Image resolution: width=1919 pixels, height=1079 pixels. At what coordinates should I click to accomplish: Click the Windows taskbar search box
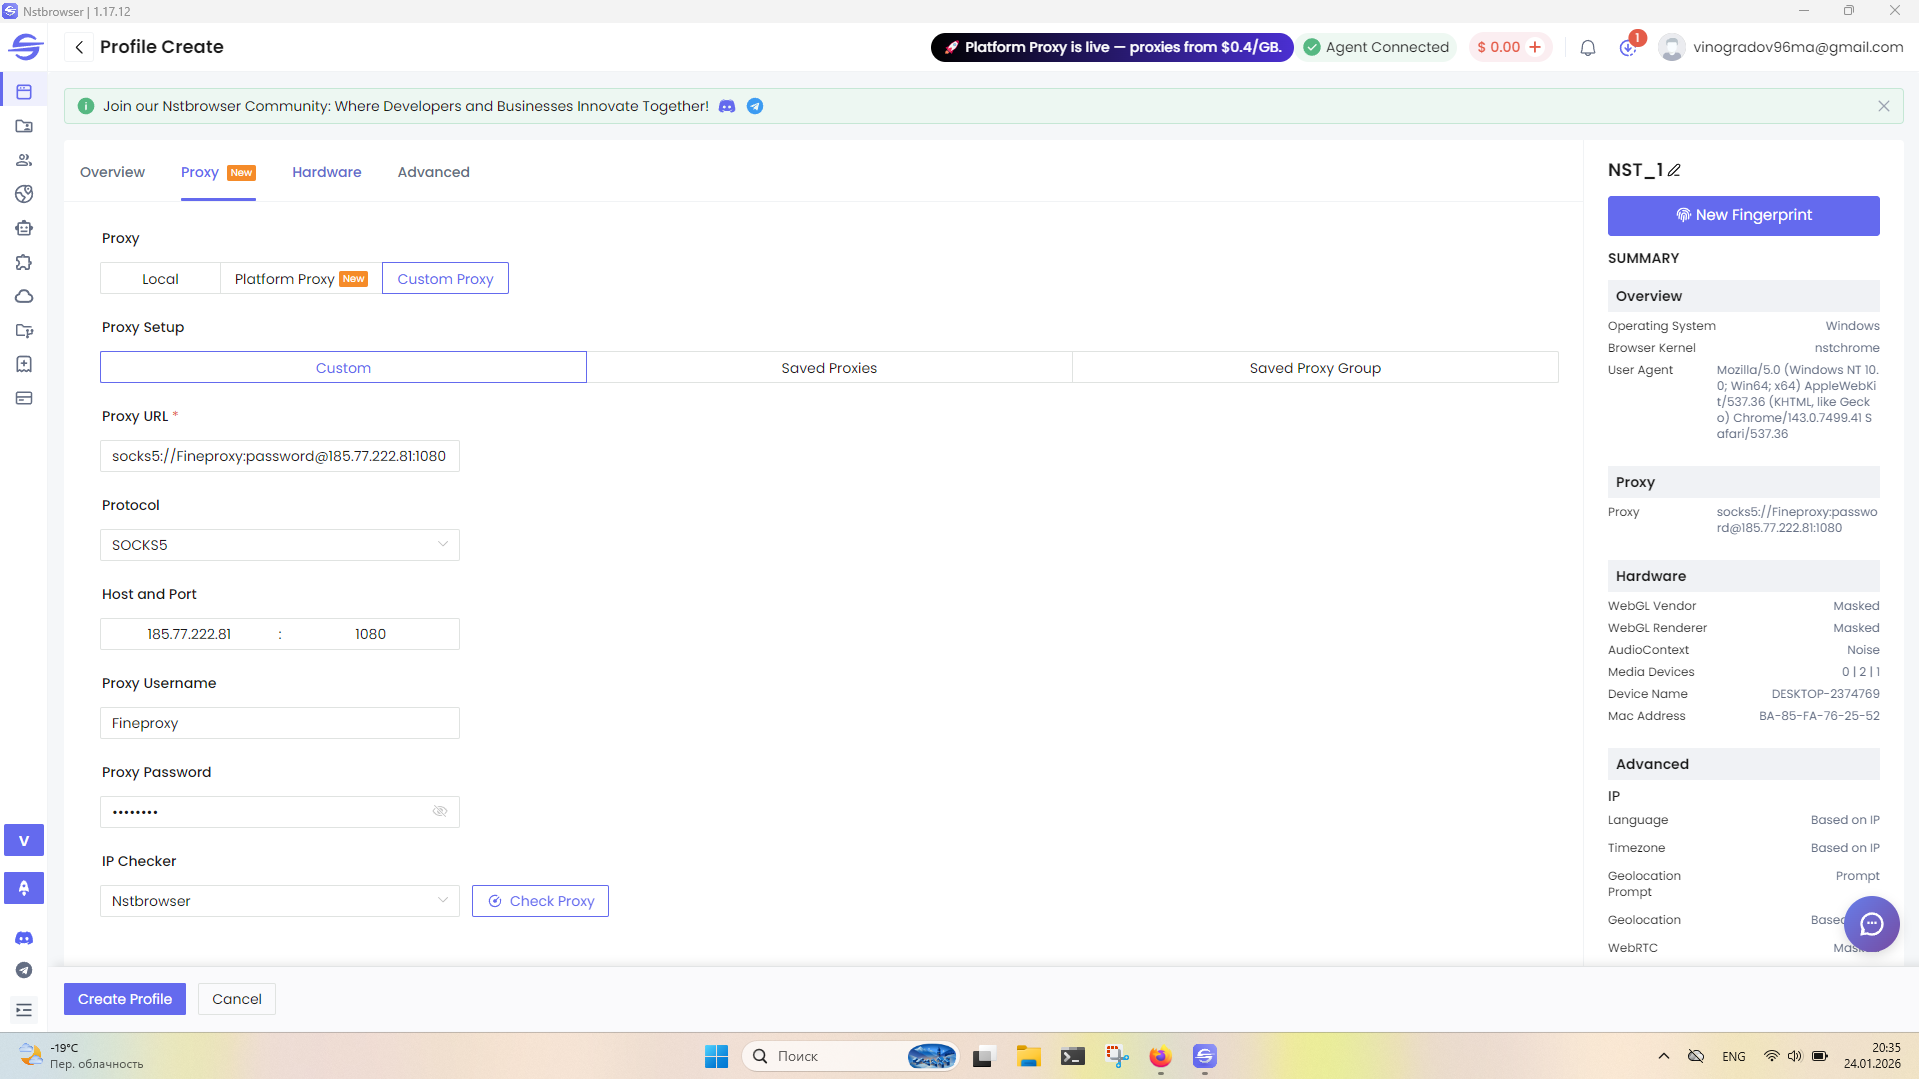point(851,1056)
